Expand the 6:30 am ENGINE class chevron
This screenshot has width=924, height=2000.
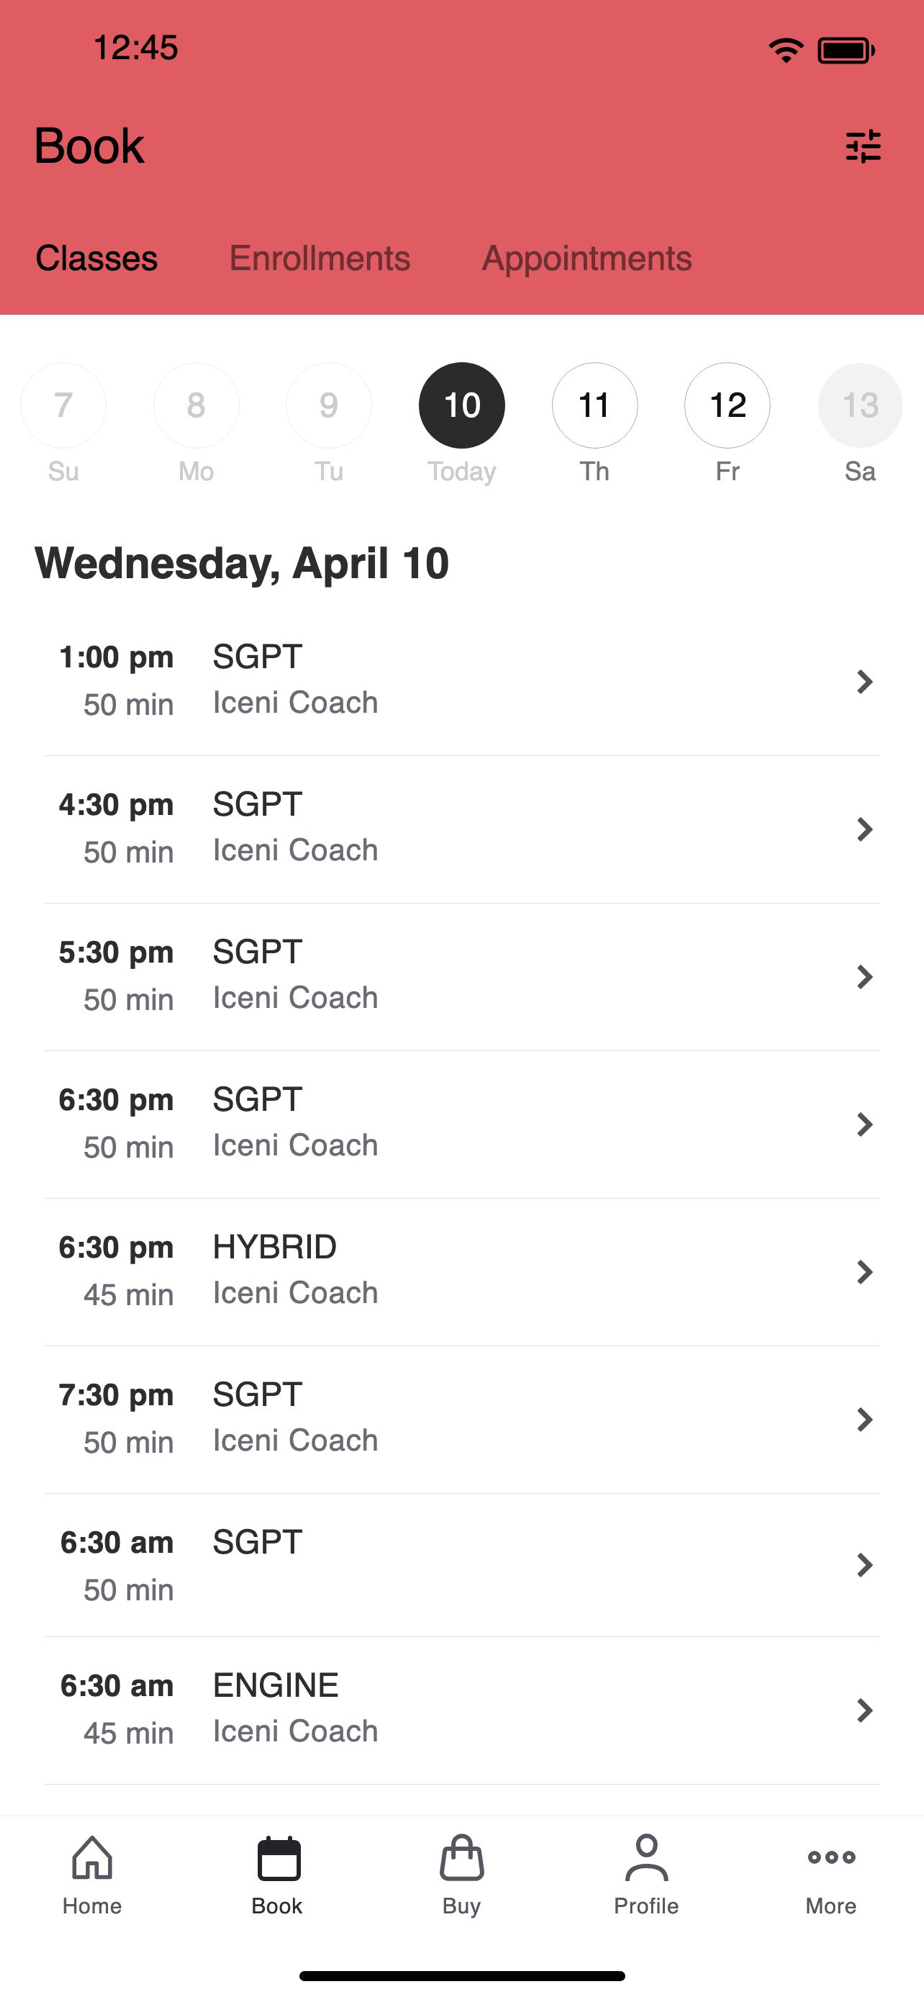tap(865, 1710)
